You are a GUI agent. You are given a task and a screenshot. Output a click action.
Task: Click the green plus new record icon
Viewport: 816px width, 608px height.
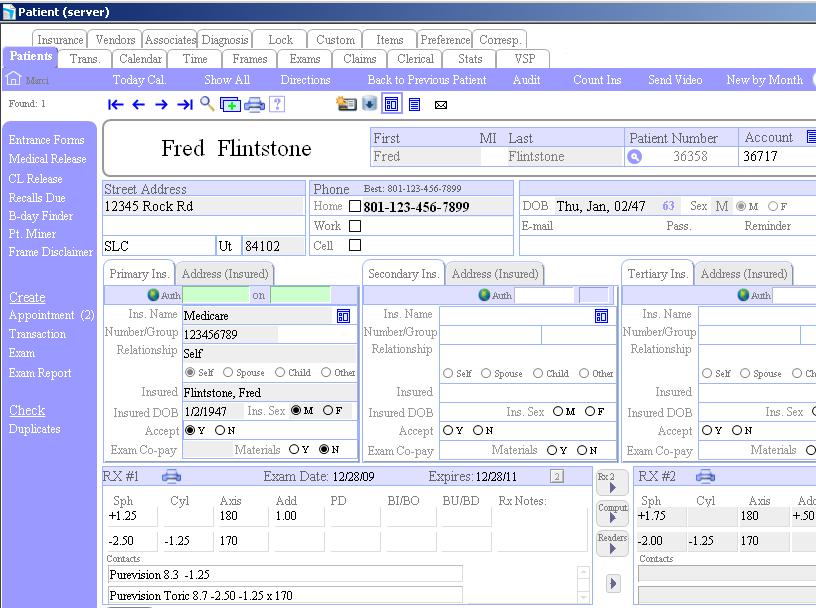[x=230, y=104]
